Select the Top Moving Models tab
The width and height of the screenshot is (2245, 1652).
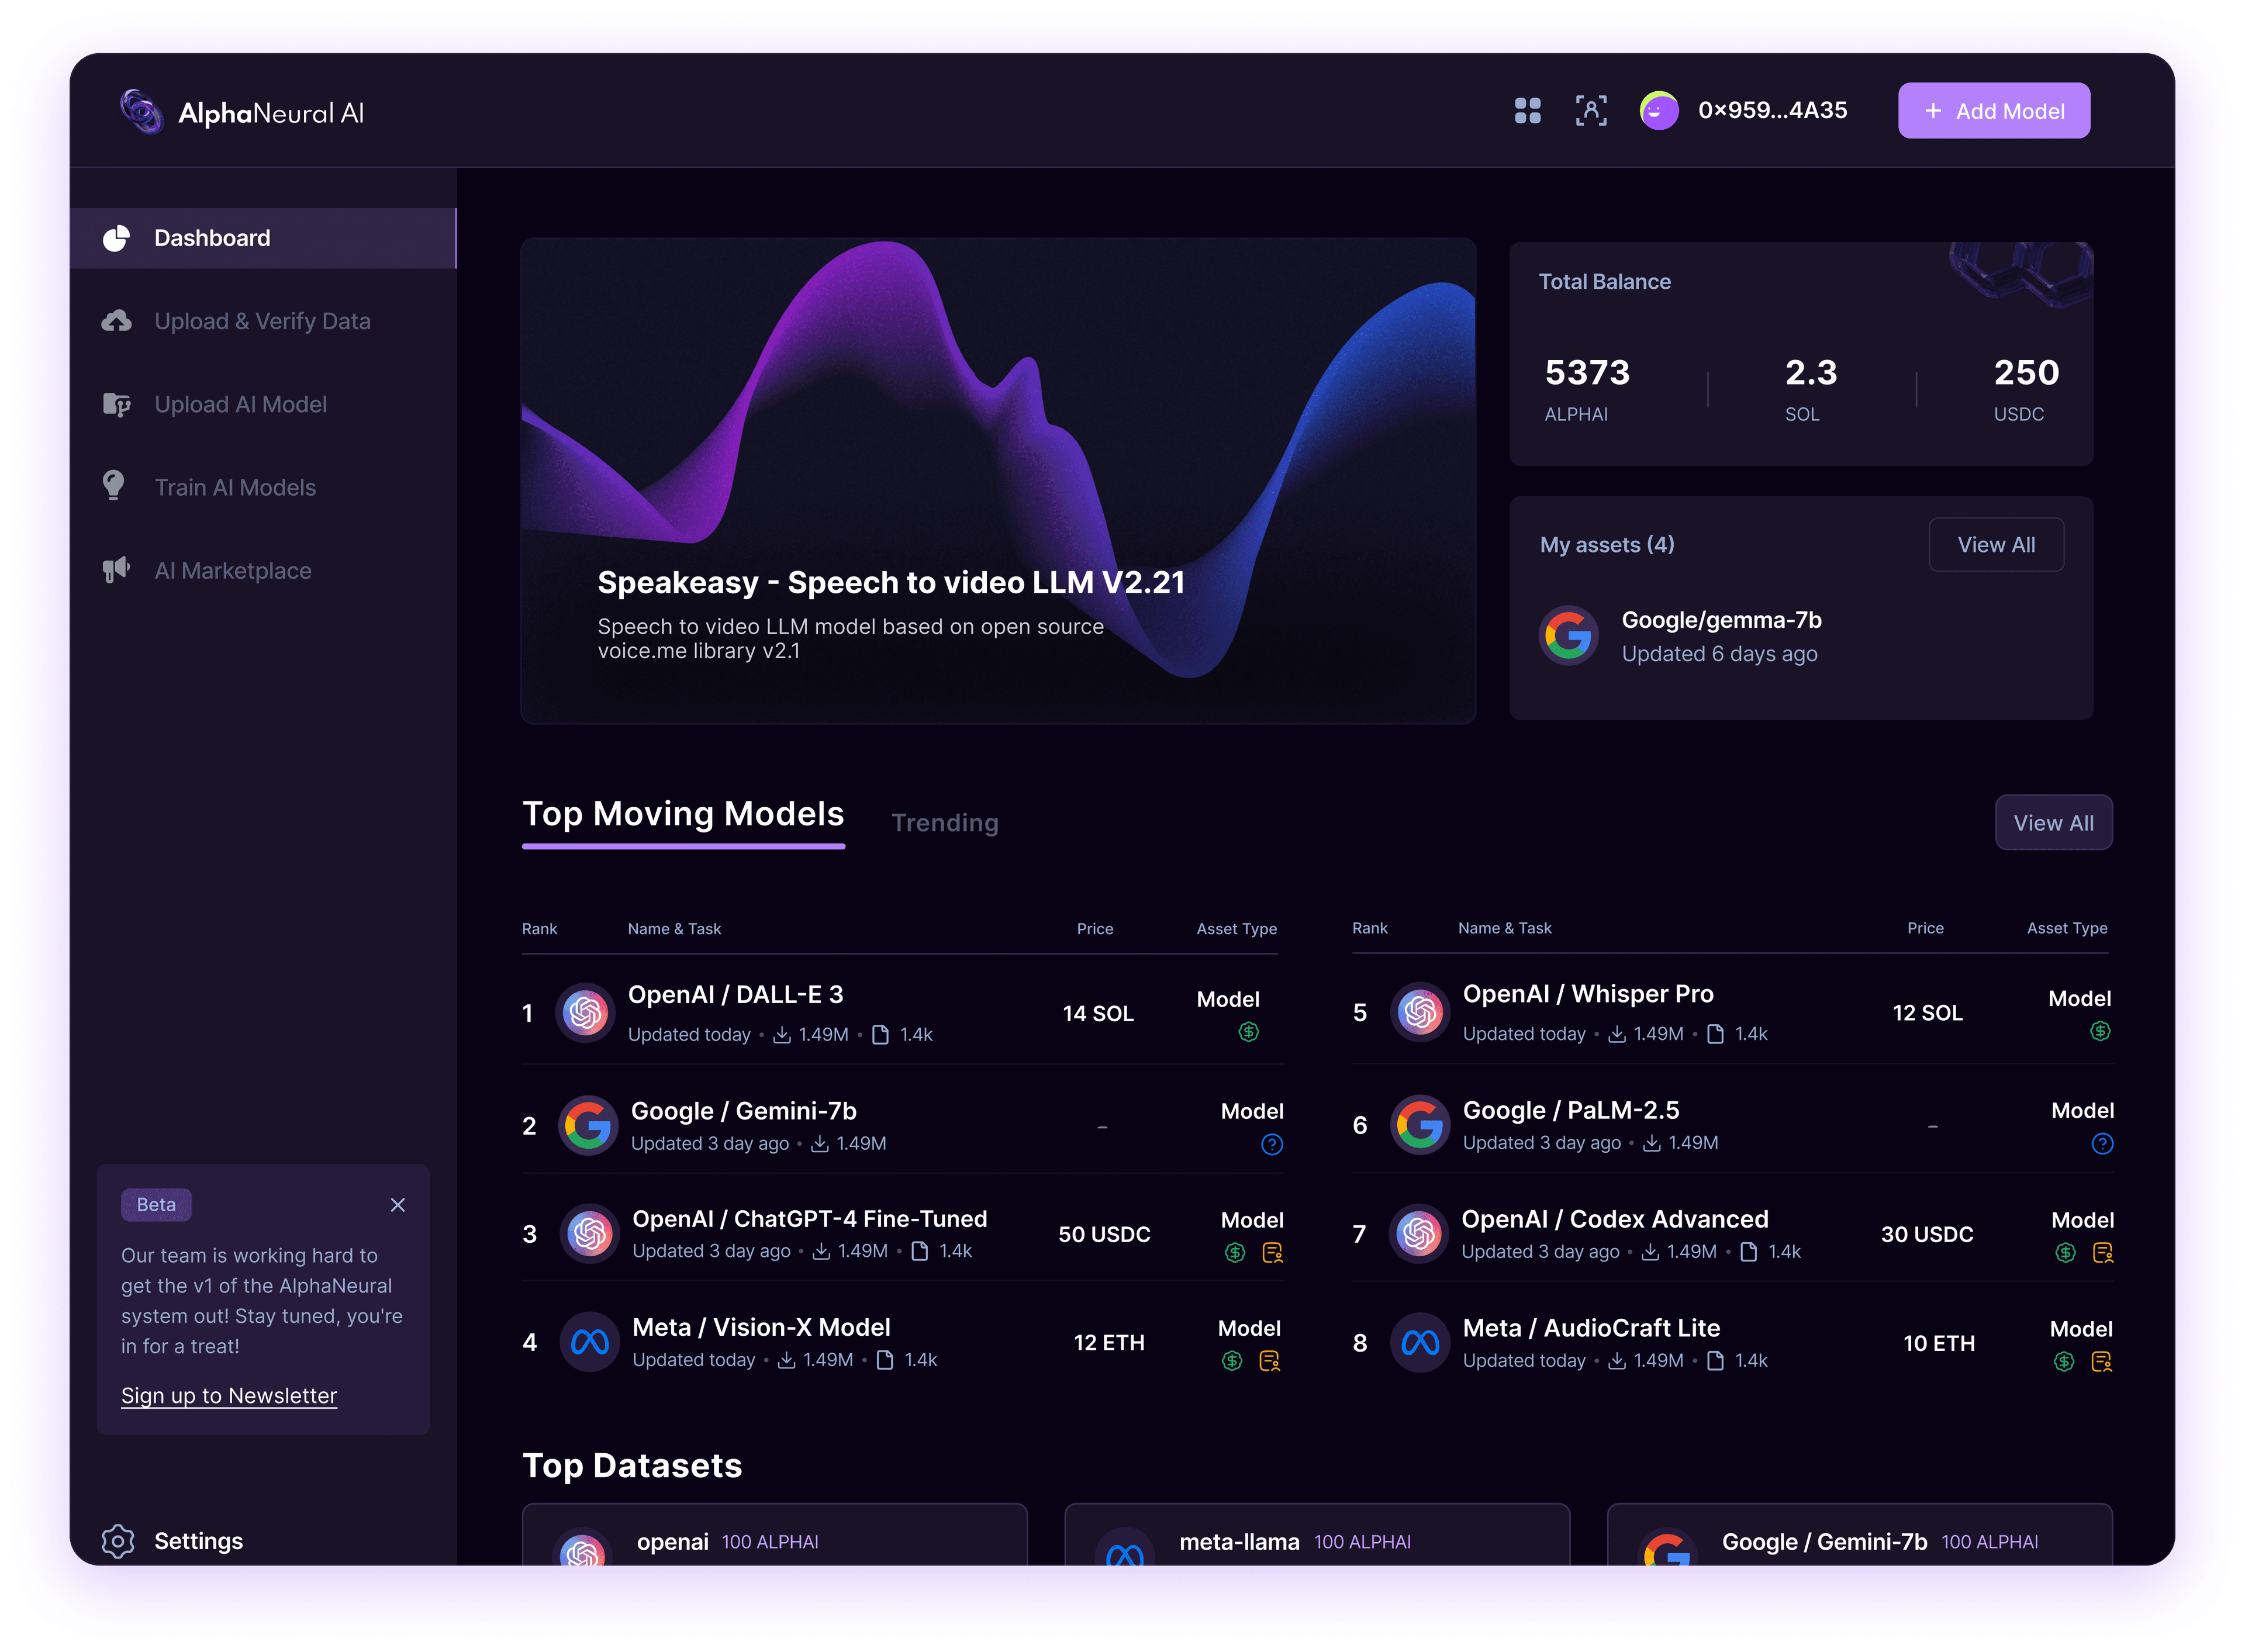[683, 814]
